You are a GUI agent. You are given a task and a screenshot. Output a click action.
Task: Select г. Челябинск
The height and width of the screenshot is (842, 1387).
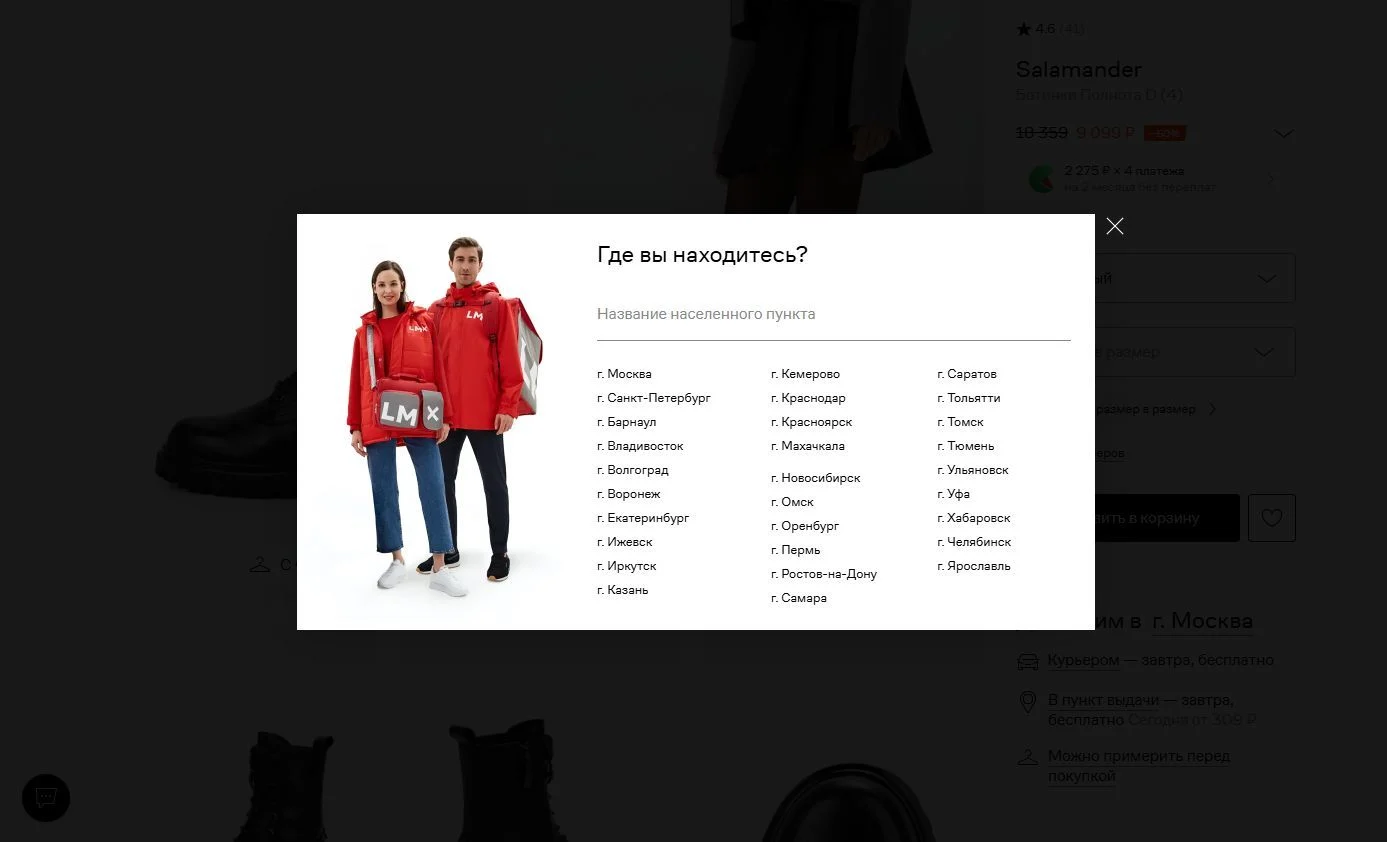974,542
